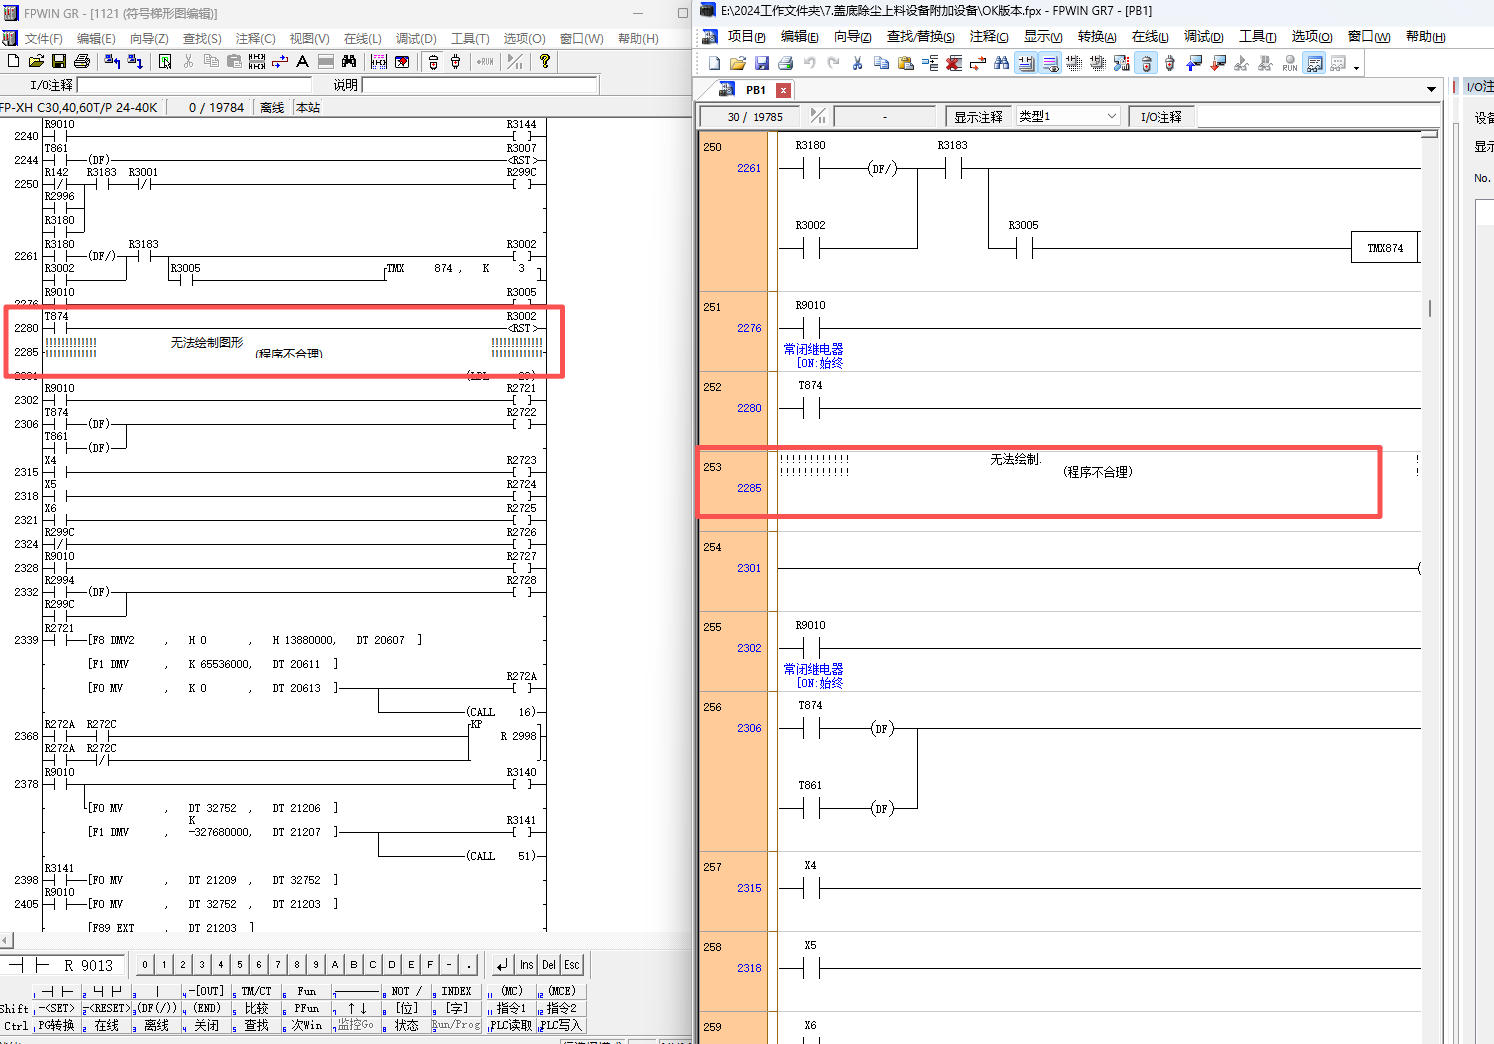1494x1044 pixels.
Task: Toggle the I/O注释 button in GR7 bar
Action: coord(1160,117)
